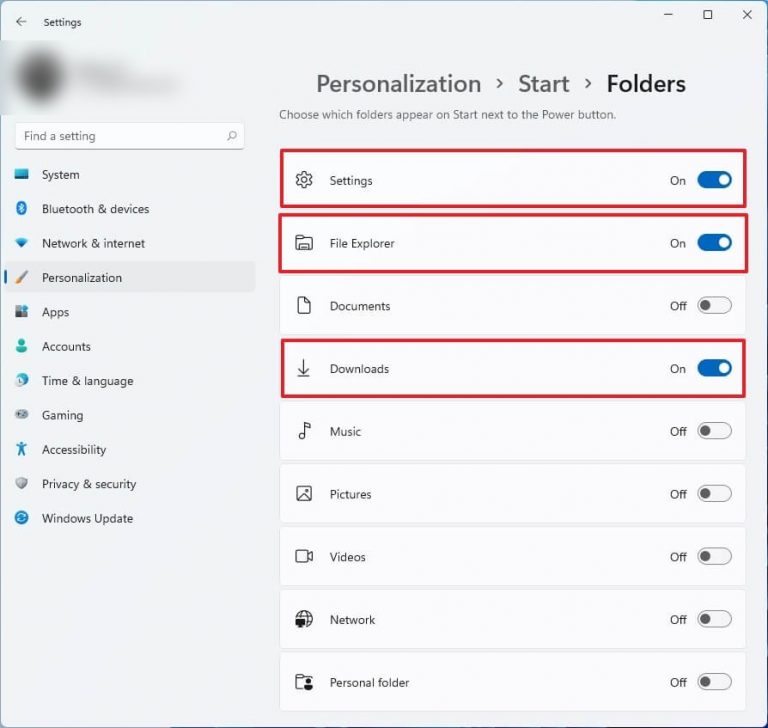Open Windows Update section label
Screen dimensions: 768x728
pyautogui.click(x=87, y=518)
